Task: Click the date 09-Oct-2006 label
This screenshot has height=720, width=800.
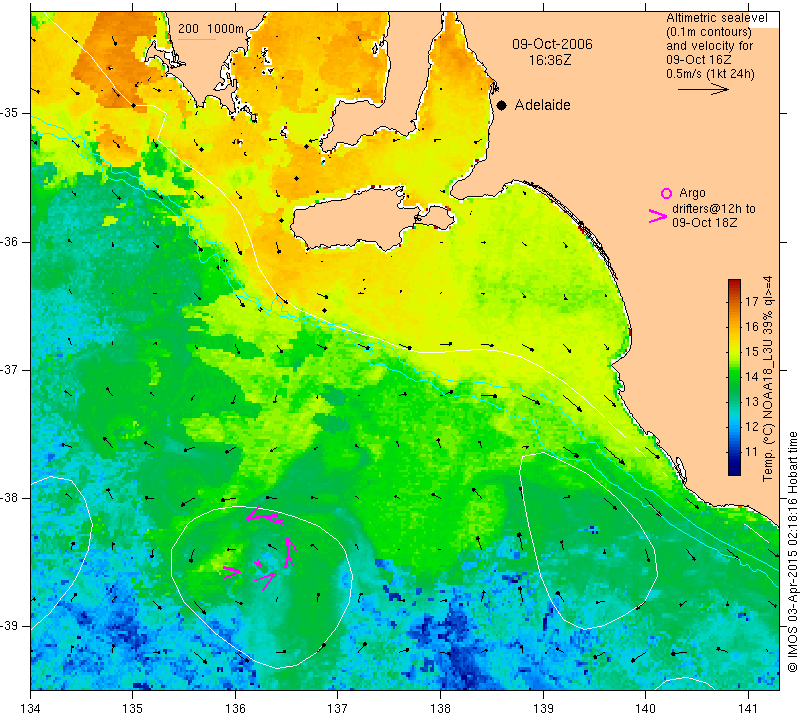Action: tap(552, 44)
